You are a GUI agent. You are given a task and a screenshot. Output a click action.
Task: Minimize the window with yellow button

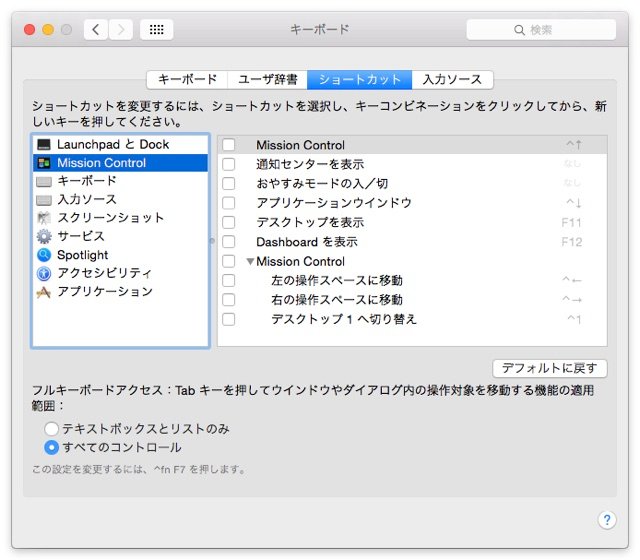48,30
